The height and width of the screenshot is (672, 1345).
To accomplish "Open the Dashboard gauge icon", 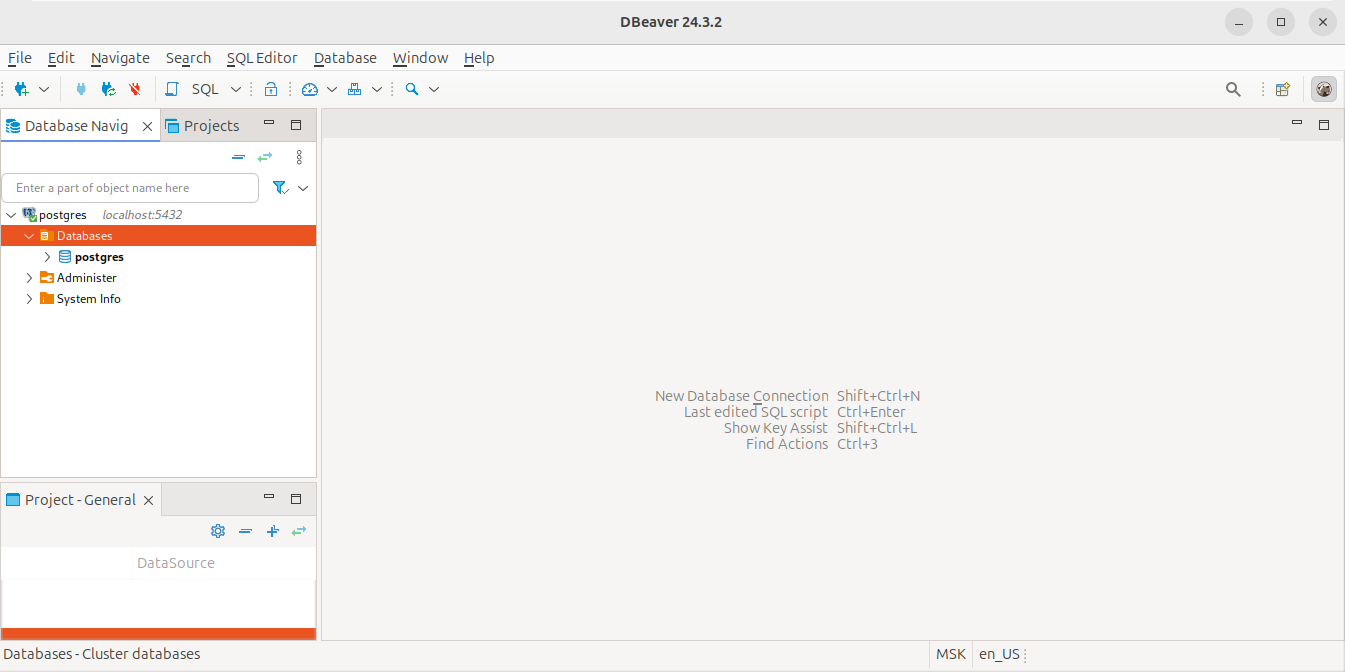I will click(x=309, y=89).
